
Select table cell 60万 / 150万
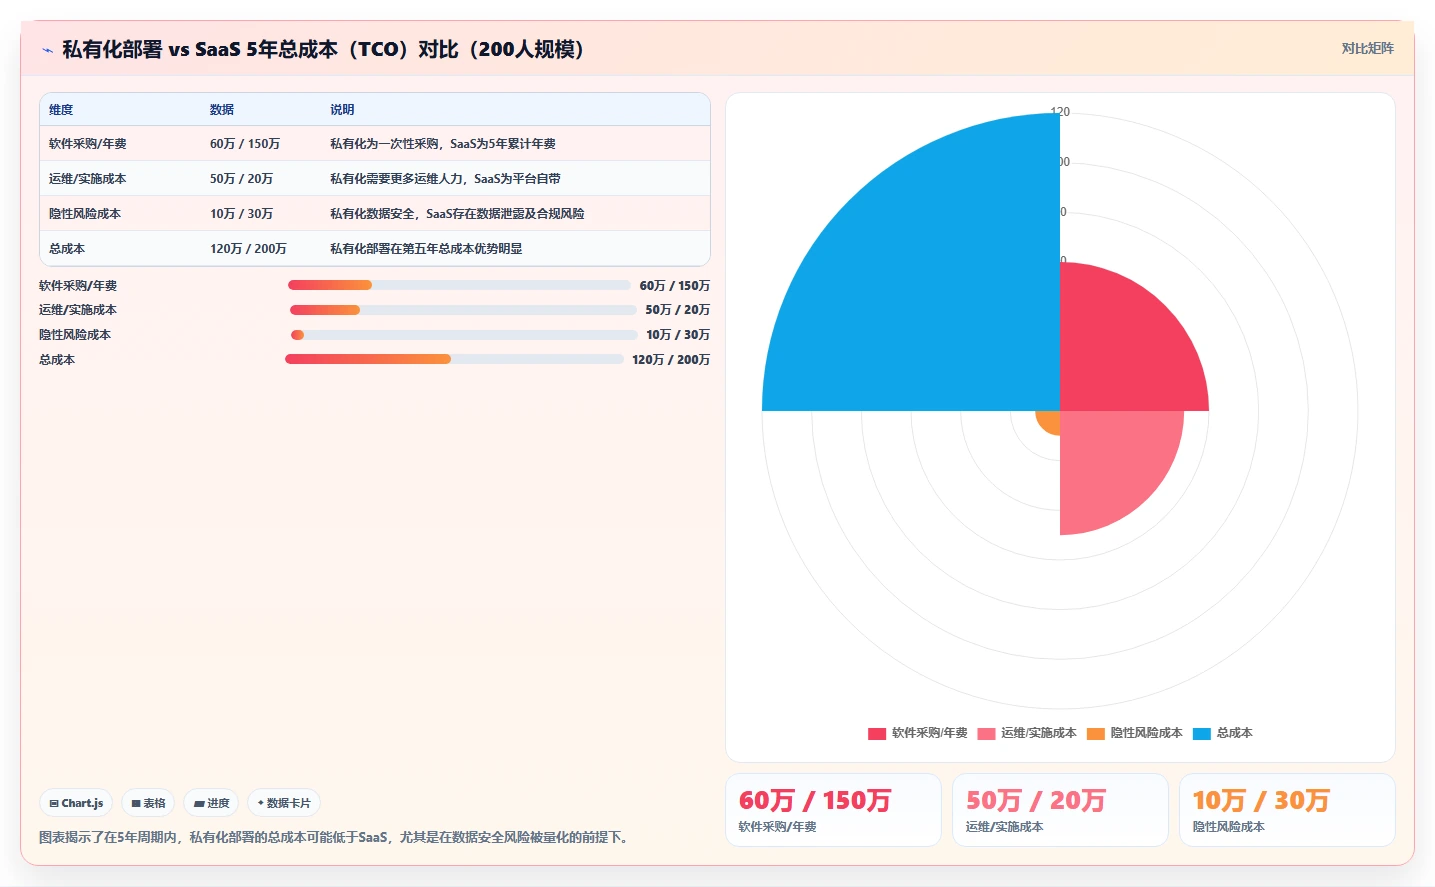tap(245, 144)
